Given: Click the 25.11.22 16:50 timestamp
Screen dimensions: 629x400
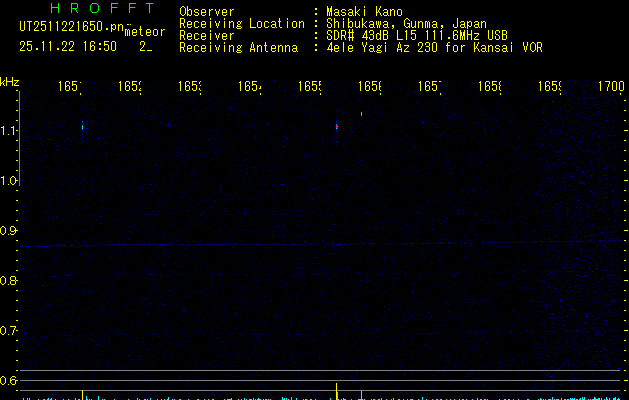Looking at the screenshot, I should coord(68,46).
